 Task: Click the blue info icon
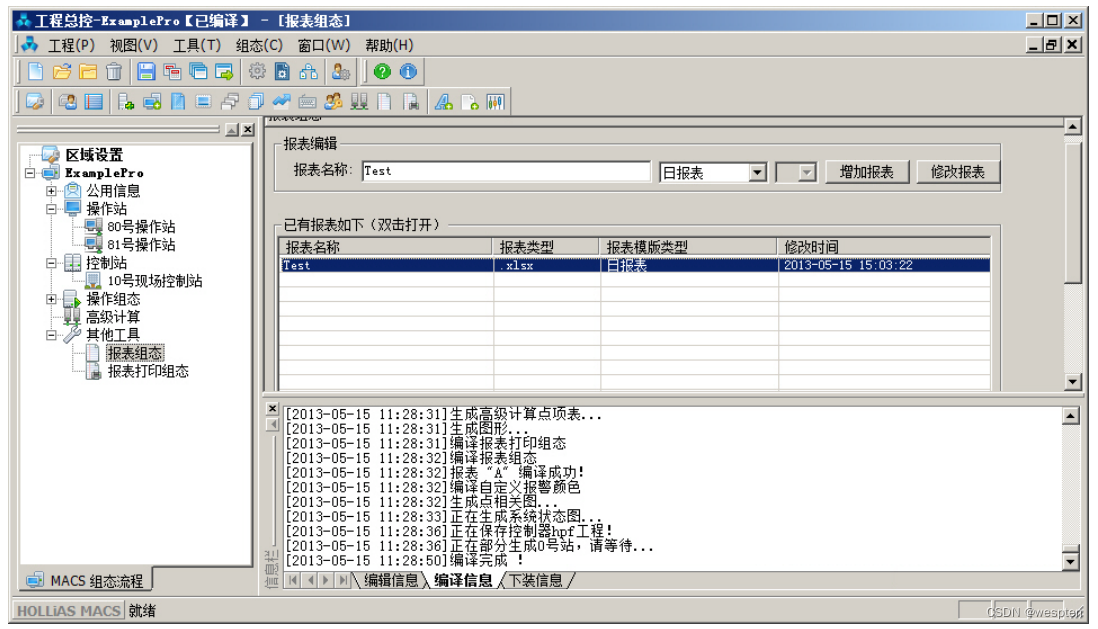tap(408, 71)
